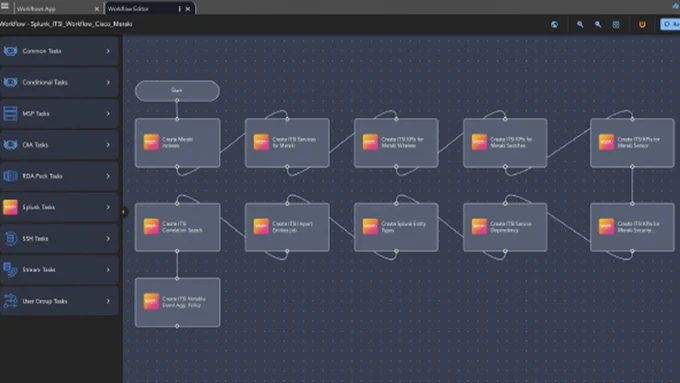Toggle the orange magnet snap icon
The height and width of the screenshot is (383, 680).
pyautogui.click(x=642, y=24)
